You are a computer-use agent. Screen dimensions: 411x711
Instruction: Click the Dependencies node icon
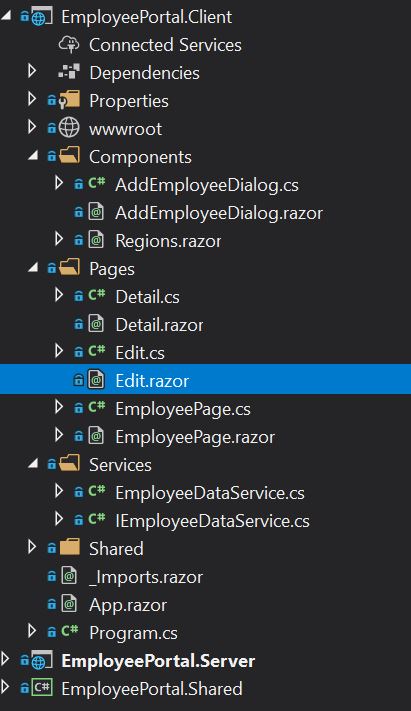pos(69,73)
